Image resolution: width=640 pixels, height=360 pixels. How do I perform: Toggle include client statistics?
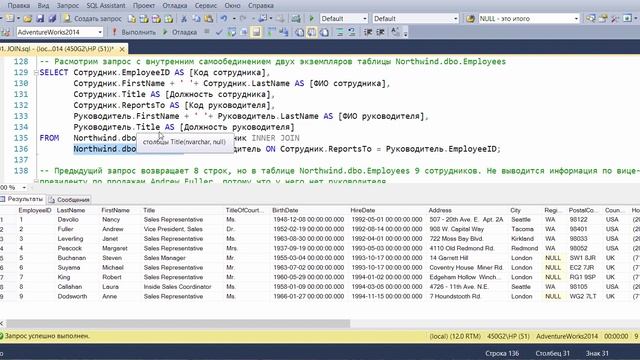(283, 32)
